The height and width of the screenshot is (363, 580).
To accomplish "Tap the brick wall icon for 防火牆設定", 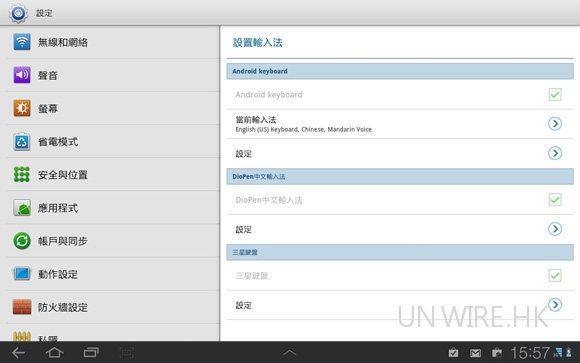I will click(x=22, y=307).
